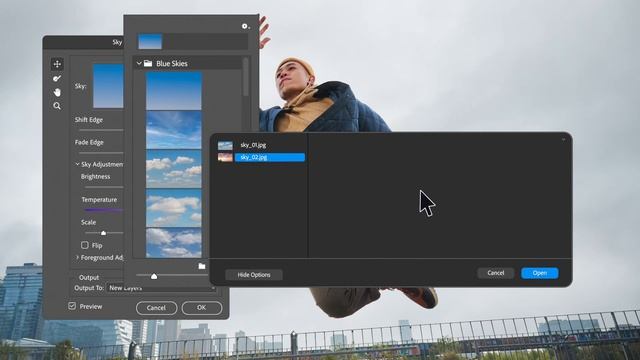Click the blue Open button
The width and height of the screenshot is (640, 360).
[x=540, y=273]
